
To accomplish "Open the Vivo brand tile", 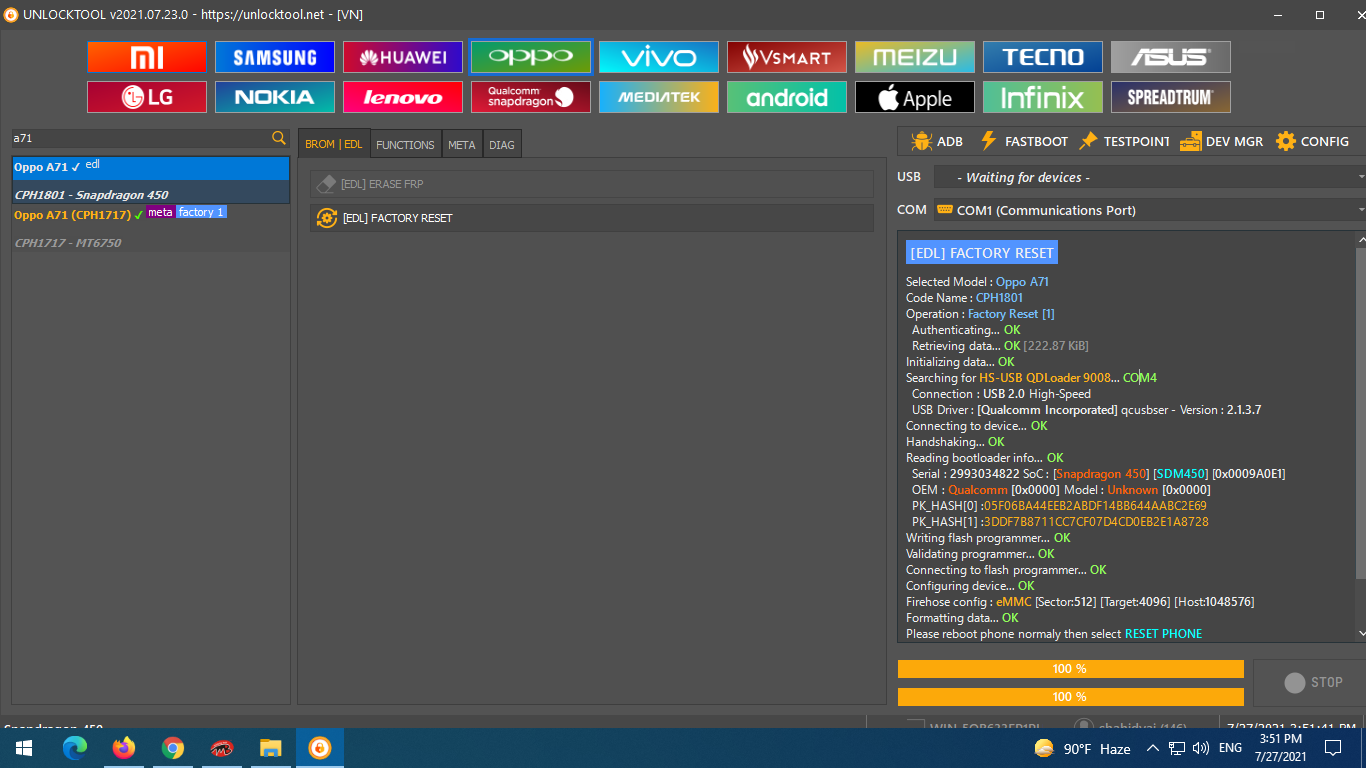I will (659, 57).
